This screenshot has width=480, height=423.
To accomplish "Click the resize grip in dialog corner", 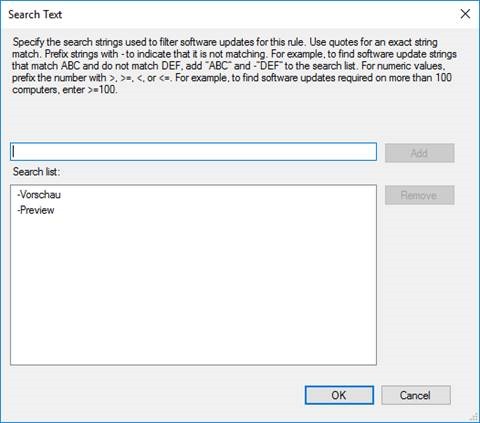I will pos(473,416).
